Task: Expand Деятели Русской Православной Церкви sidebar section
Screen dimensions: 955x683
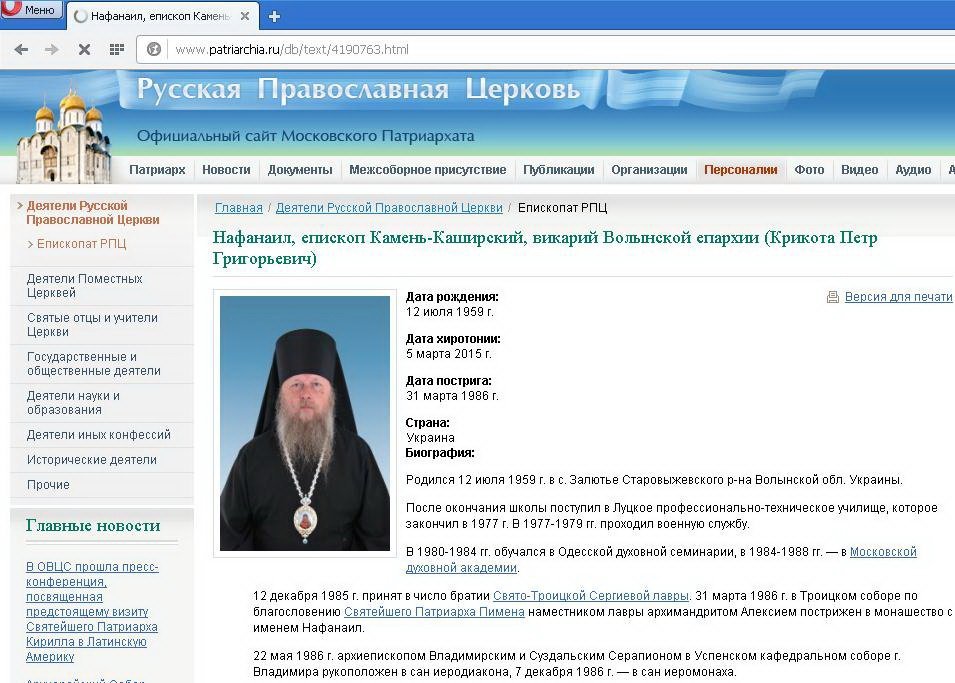Action: point(92,213)
